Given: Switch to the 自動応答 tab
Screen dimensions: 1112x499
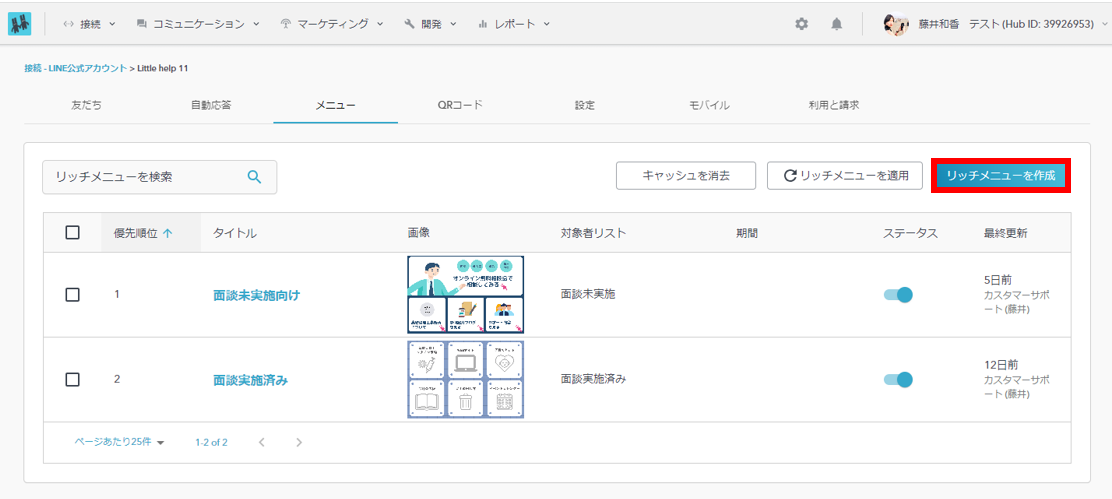Looking at the screenshot, I should (x=210, y=105).
